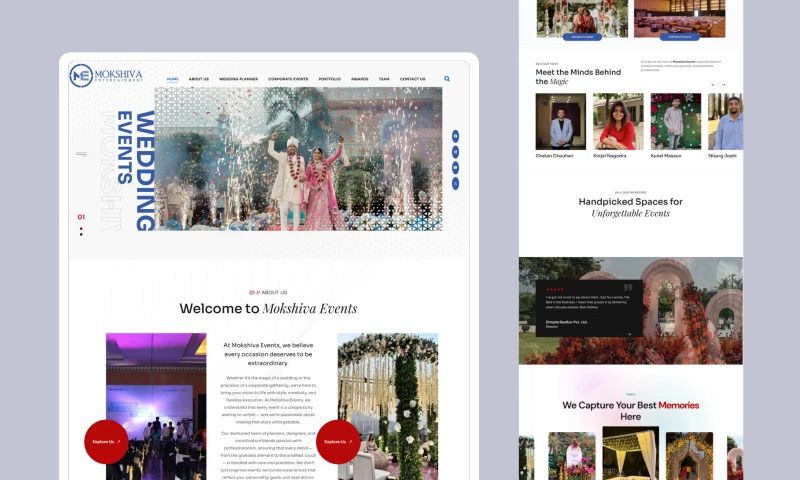Click the 'Kinjal Nagodra' name label

(x=609, y=156)
